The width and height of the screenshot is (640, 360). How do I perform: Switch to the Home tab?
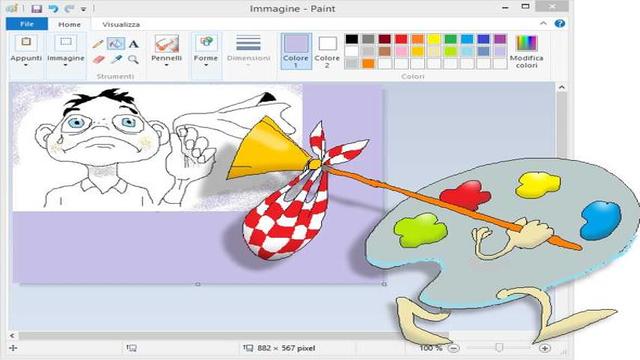[69, 24]
